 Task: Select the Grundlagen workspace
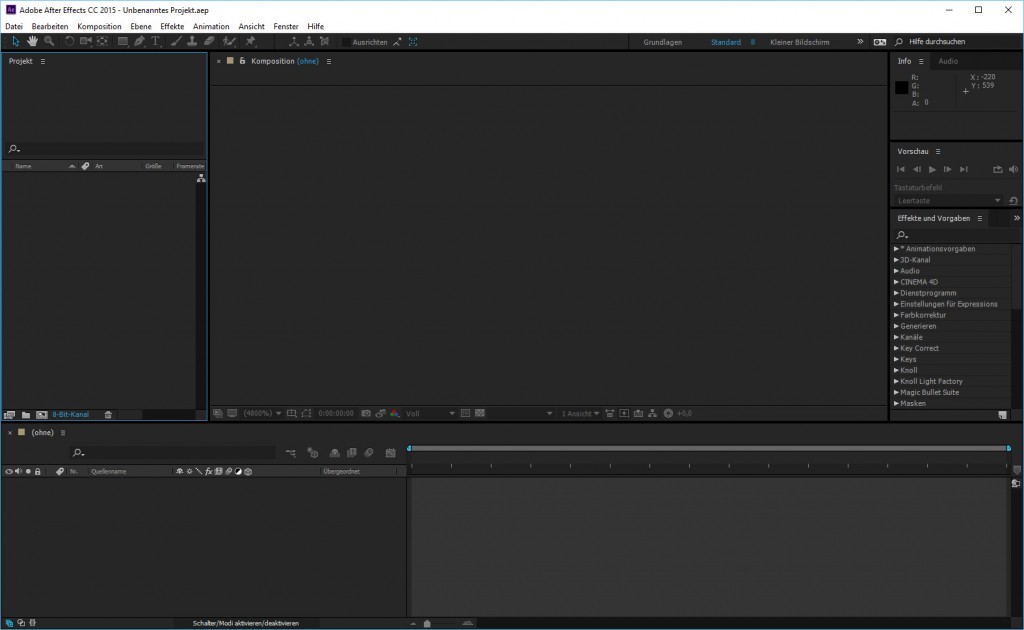pyautogui.click(x=663, y=42)
